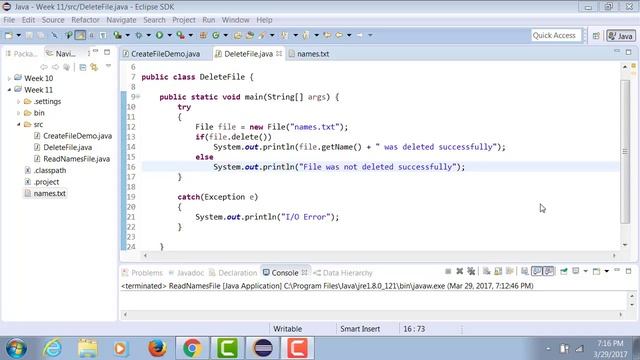Click Collapse All icon in Navigator
This screenshot has width=640, height=360.
pyautogui.click(x=83, y=67)
